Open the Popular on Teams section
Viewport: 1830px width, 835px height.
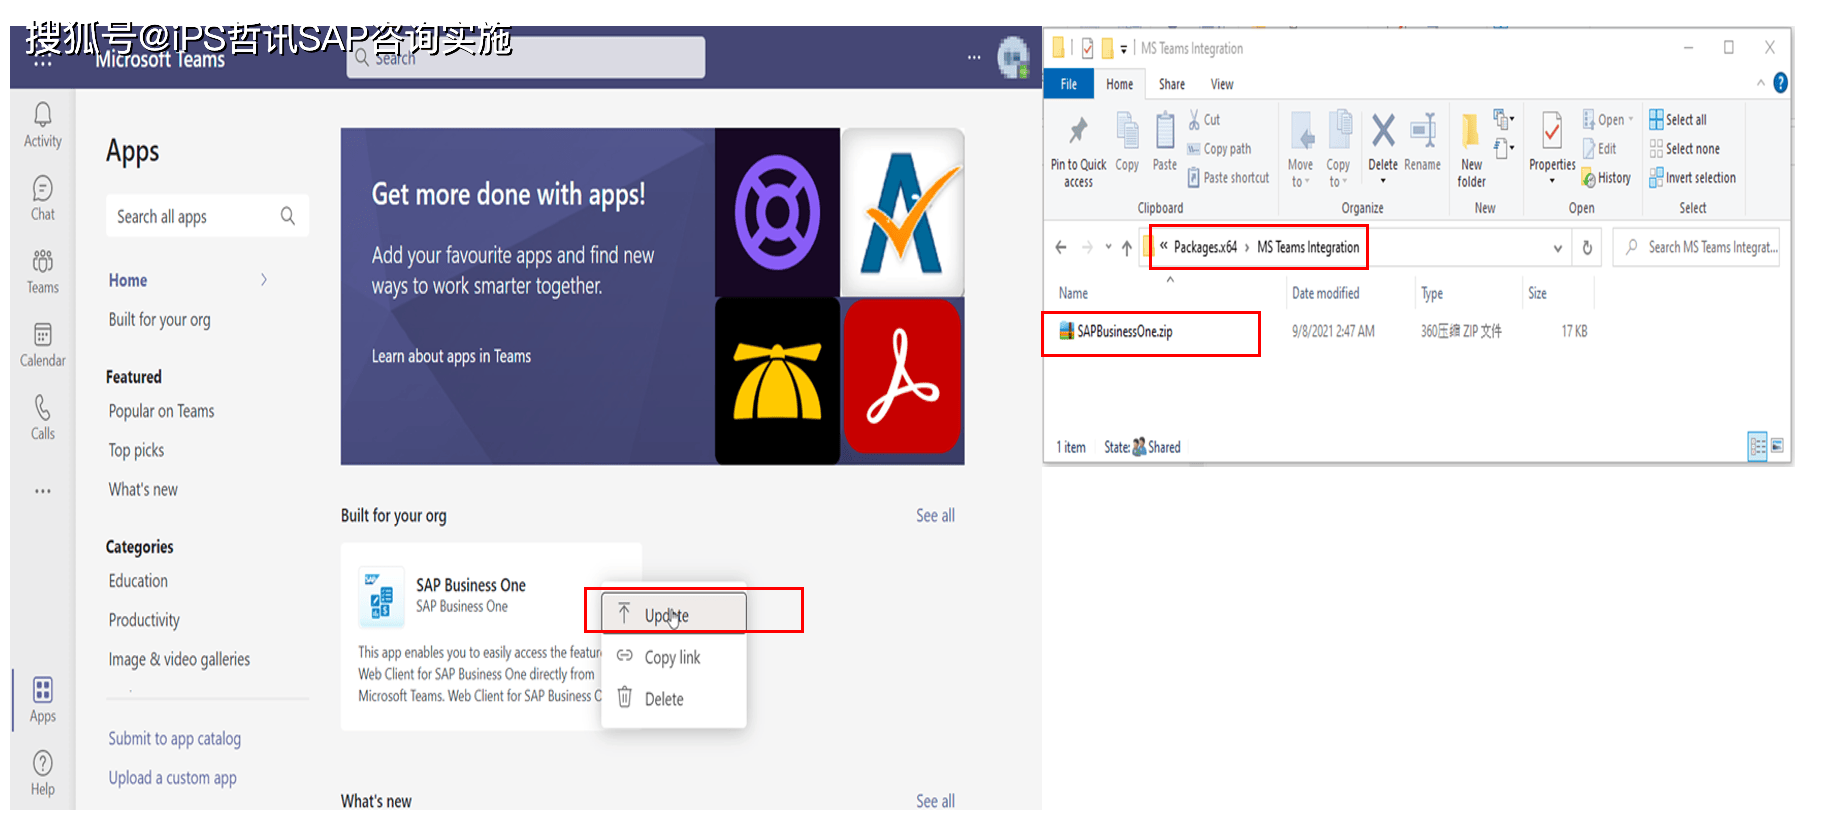162,411
